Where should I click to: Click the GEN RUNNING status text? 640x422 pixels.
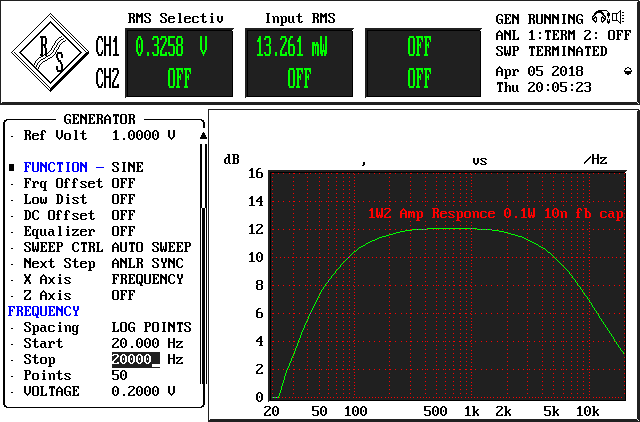[x=539, y=19]
